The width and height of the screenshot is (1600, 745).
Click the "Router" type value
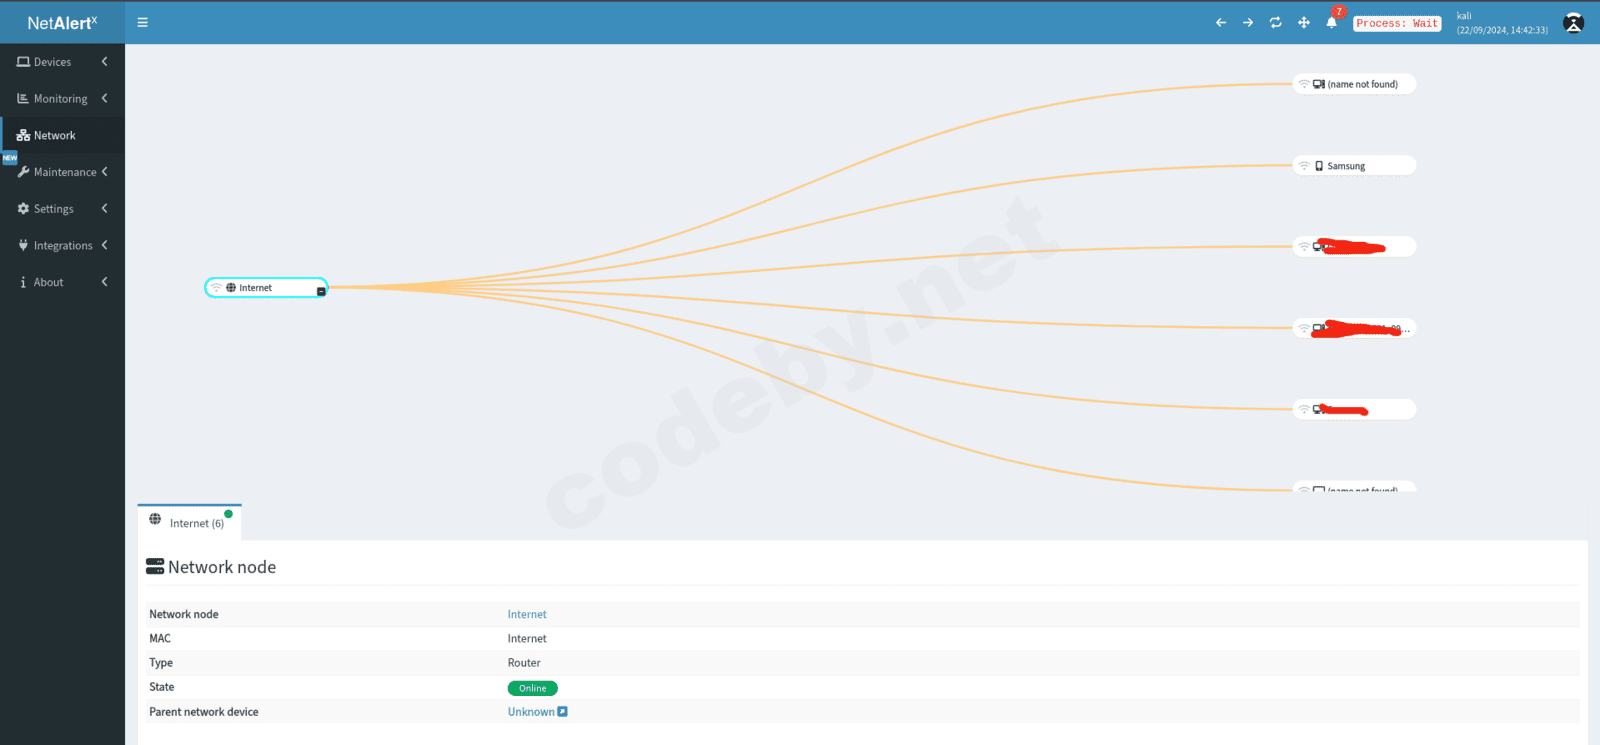coord(524,663)
